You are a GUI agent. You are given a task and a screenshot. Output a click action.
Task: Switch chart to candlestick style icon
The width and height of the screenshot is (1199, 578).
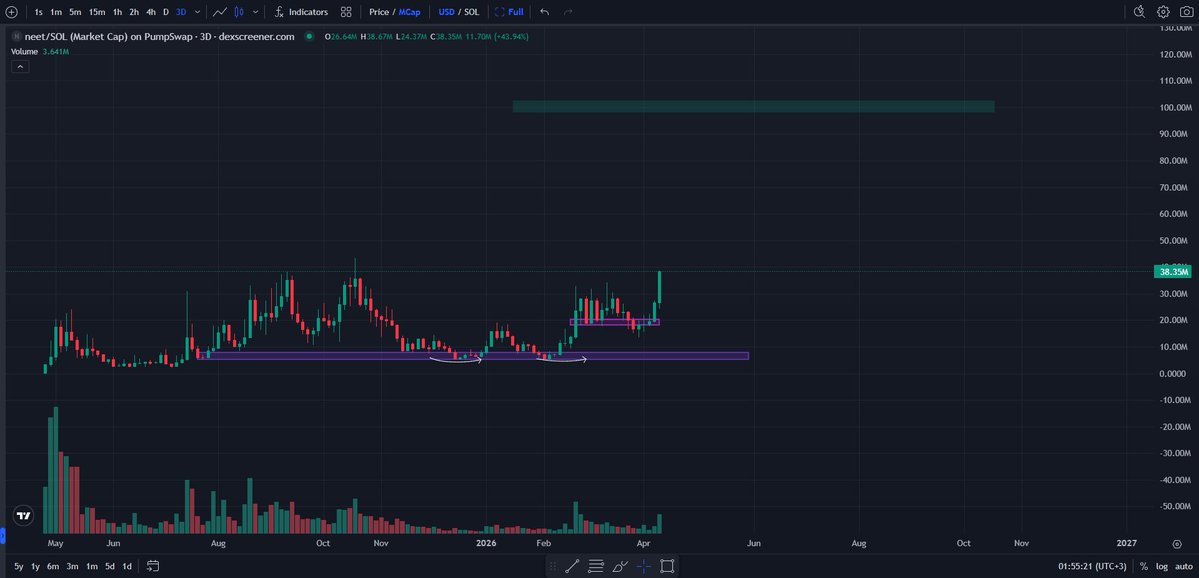tap(239, 11)
